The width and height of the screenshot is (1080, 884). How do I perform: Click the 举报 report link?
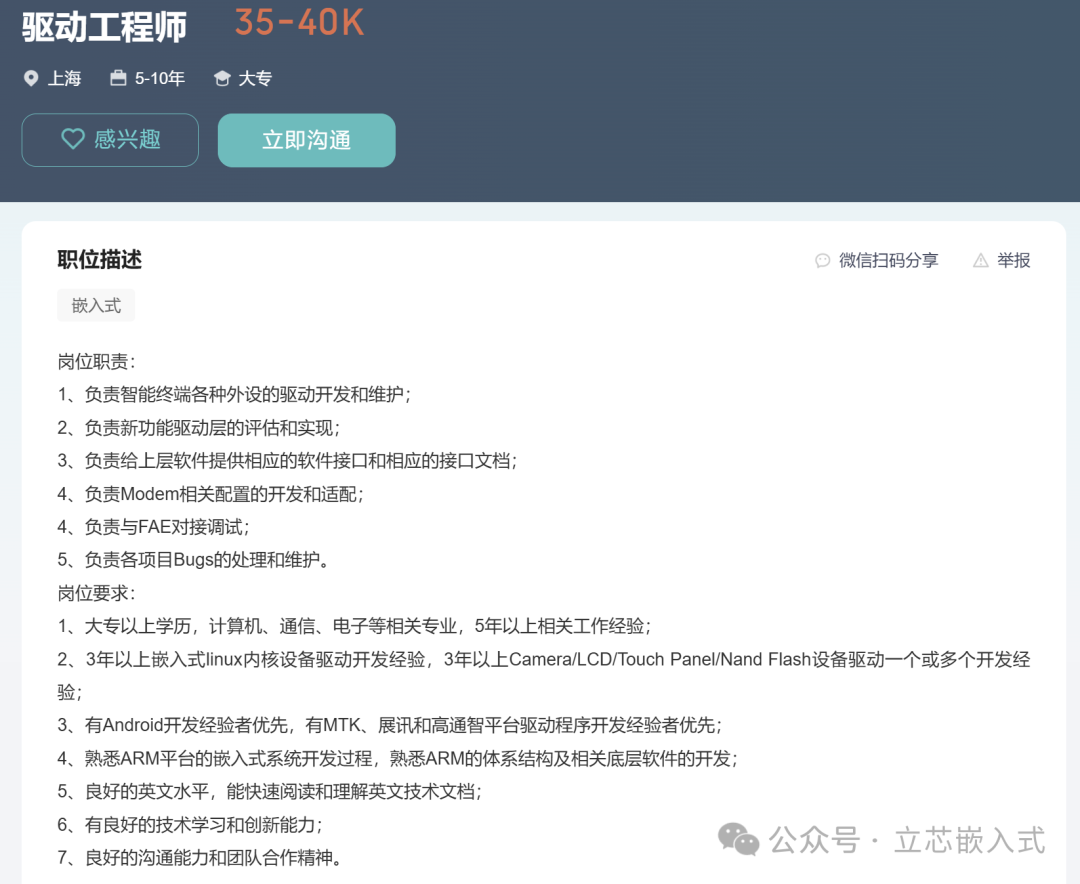(1013, 260)
